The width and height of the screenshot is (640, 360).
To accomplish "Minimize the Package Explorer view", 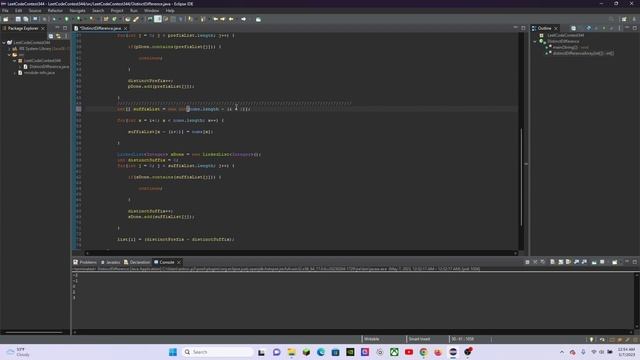I will point(57,28).
